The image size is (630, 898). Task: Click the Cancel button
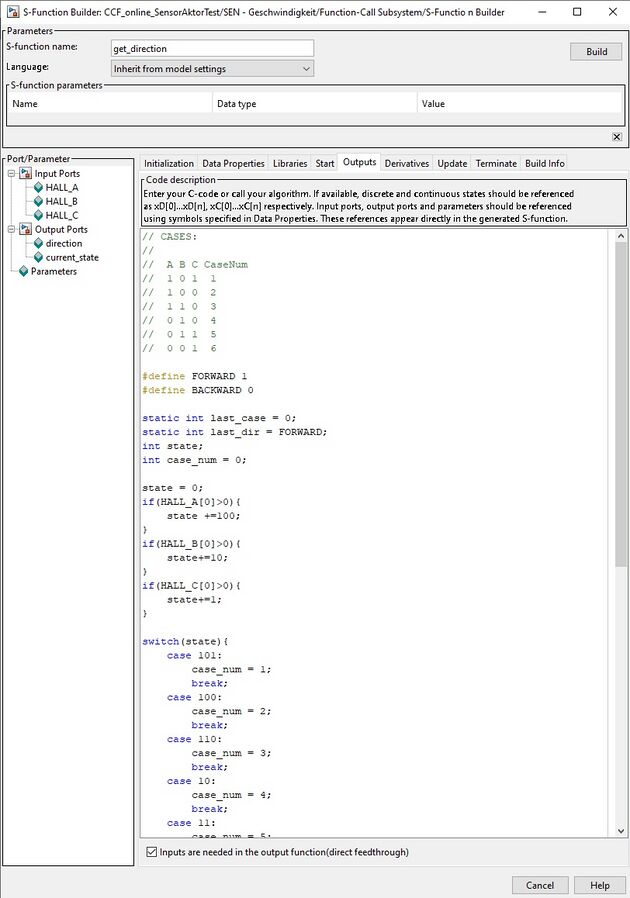pyautogui.click(x=539, y=885)
